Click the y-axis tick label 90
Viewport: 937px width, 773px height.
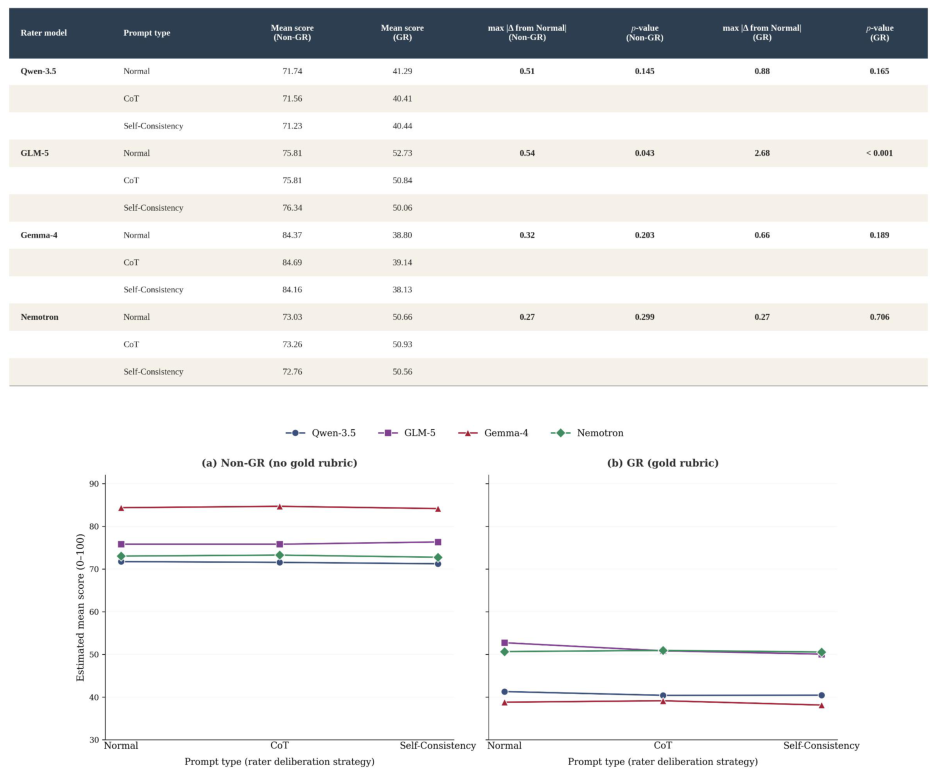pos(94,484)
